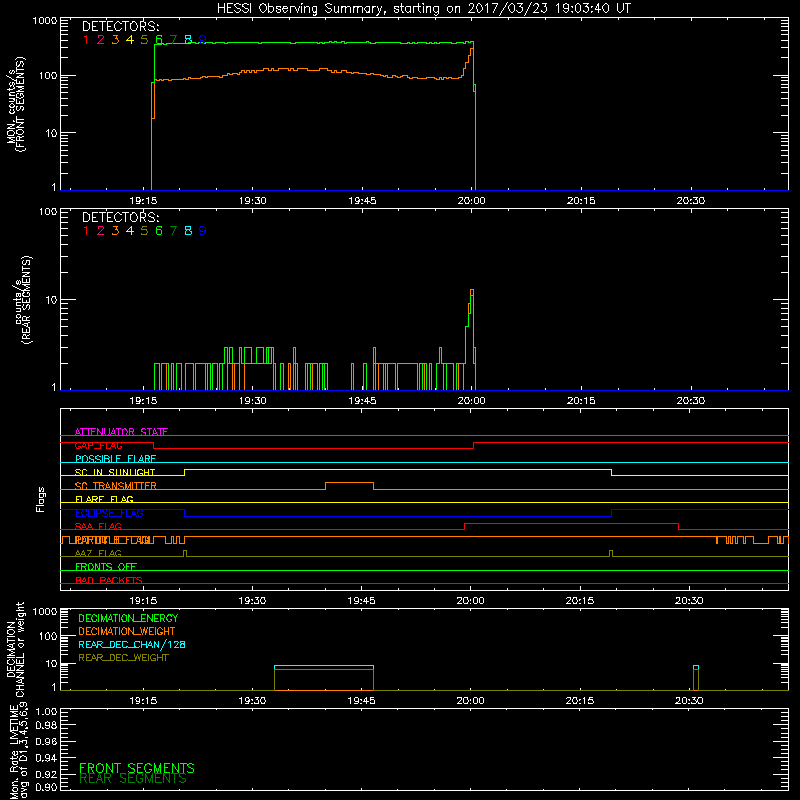Select detector 7 in the rear segments legend
800x800 pixels.
click(173, 231)
